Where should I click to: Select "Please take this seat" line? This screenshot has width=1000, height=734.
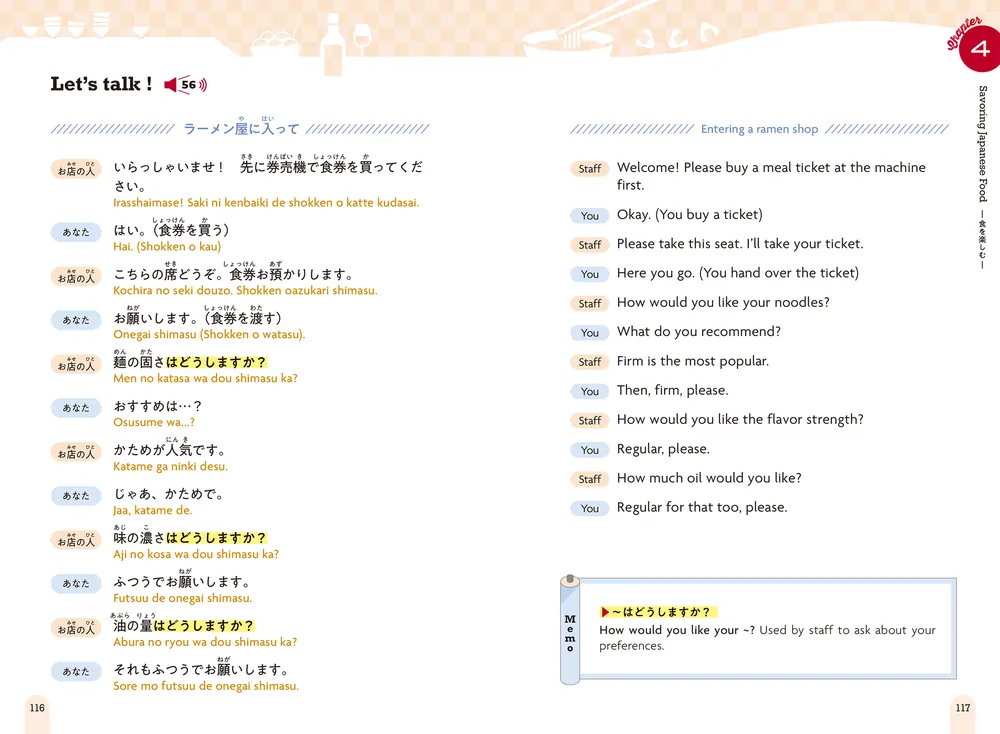[740, 244]
